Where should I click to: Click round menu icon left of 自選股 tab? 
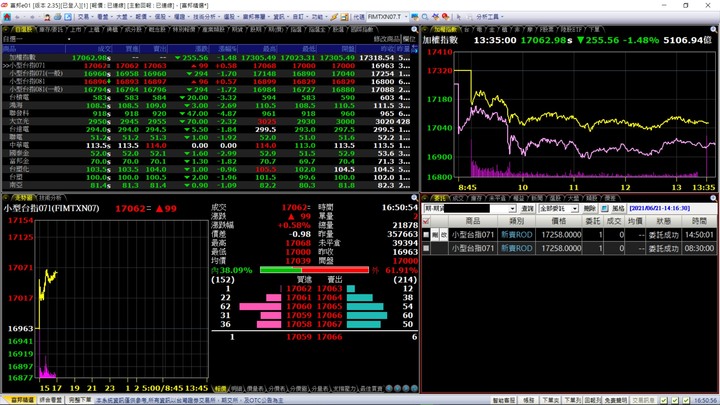[x=6, y=29]
